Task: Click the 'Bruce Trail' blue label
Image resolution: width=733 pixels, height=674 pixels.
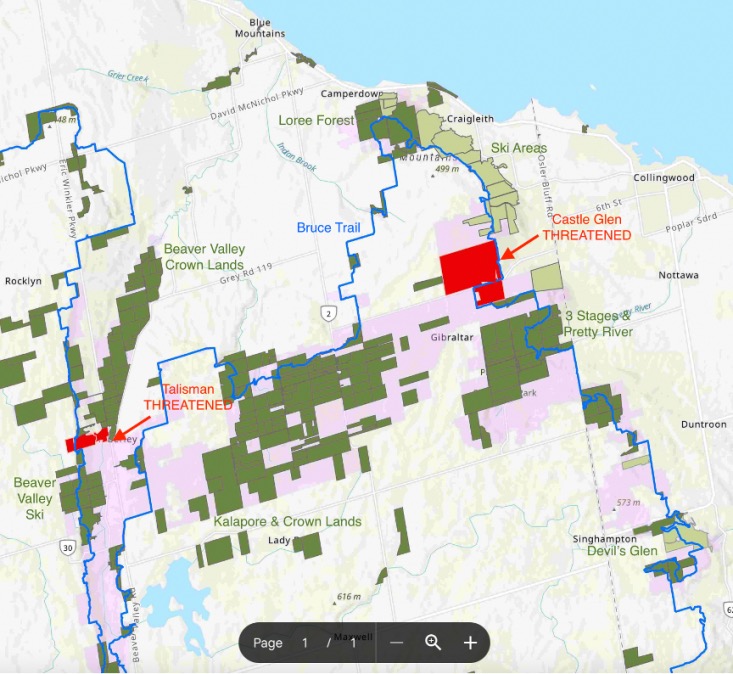Action: [329, 228]
